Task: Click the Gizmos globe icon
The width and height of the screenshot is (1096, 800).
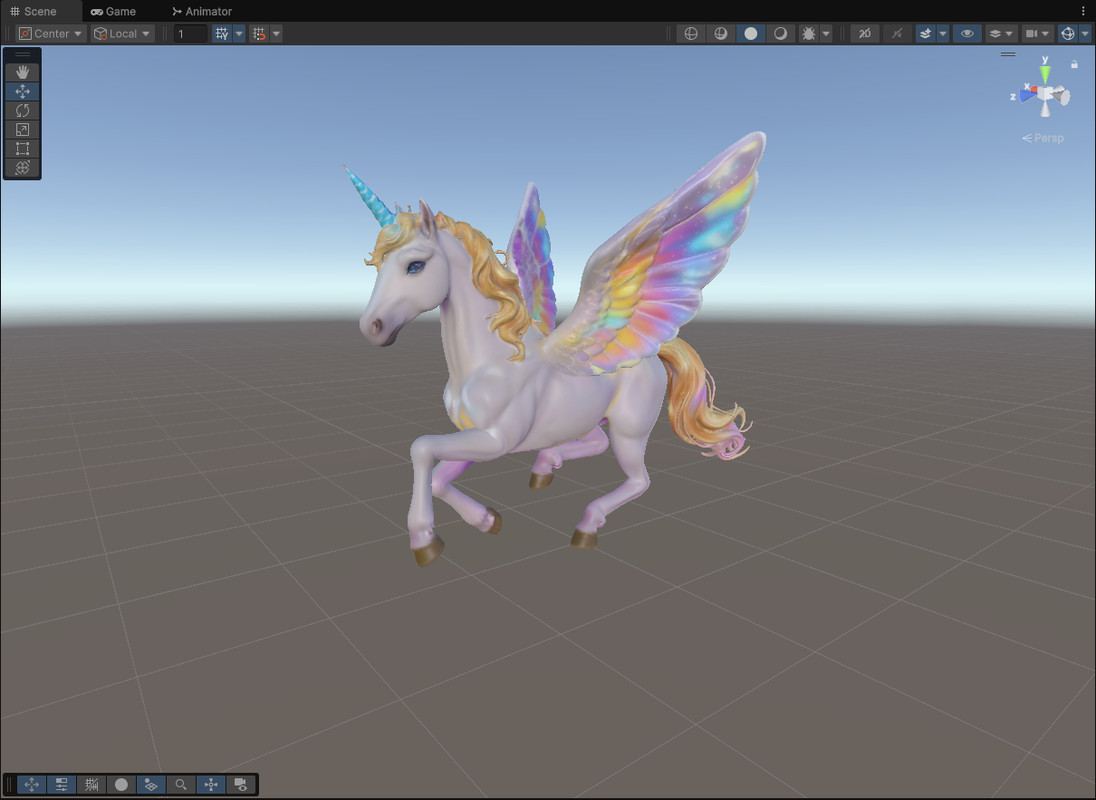Action: point(1068,33)
